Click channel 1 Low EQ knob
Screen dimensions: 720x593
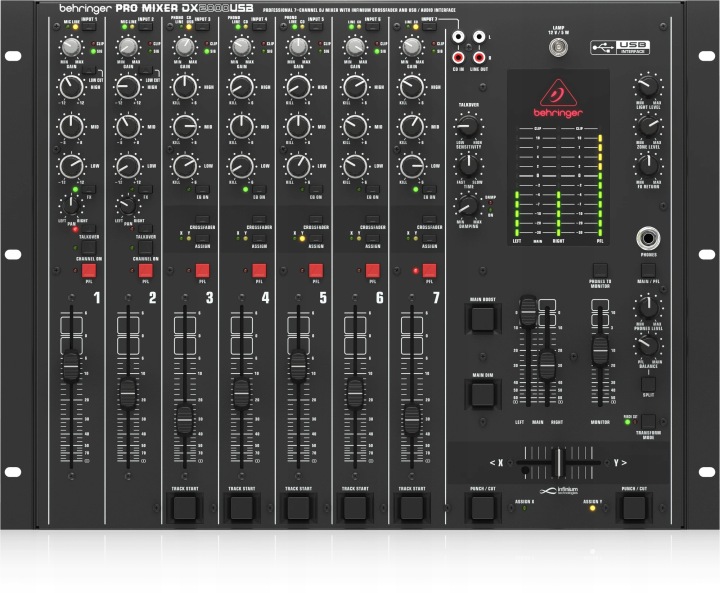tap(71, 166)
